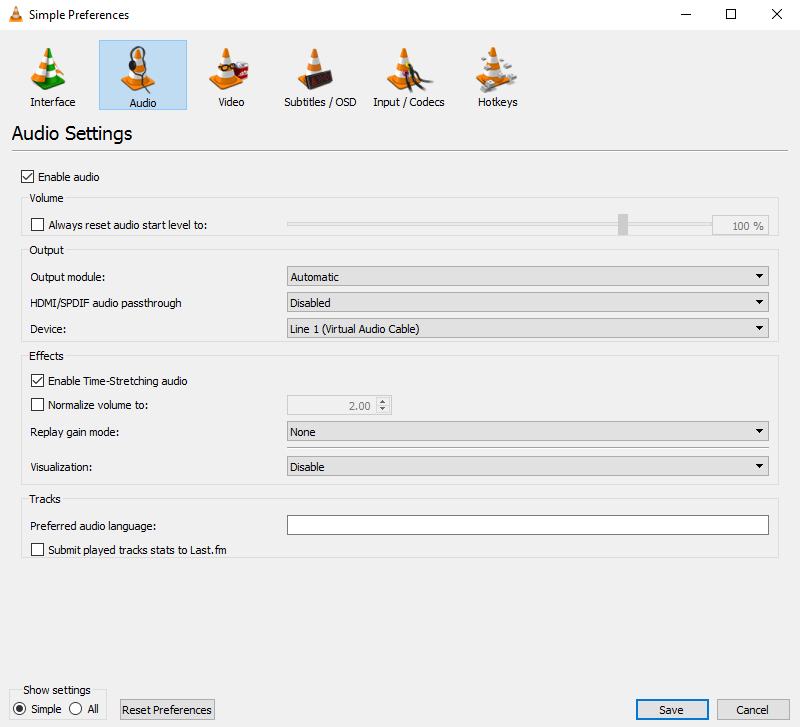Select the Simple settings radio button

click(x=22, y=709)
